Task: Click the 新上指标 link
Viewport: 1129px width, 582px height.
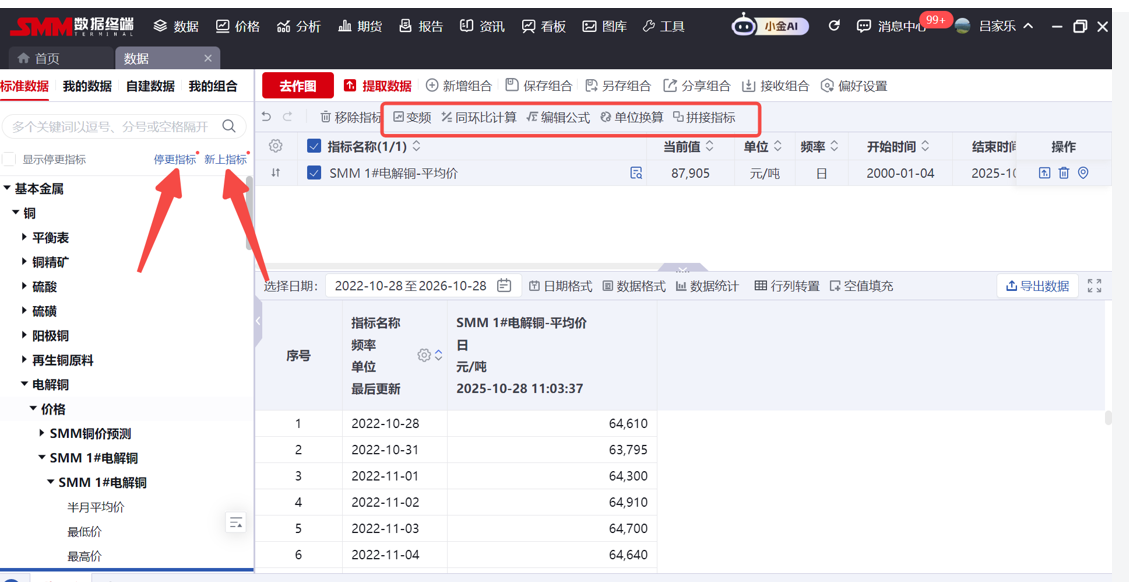Action: (x=225, y=159)
